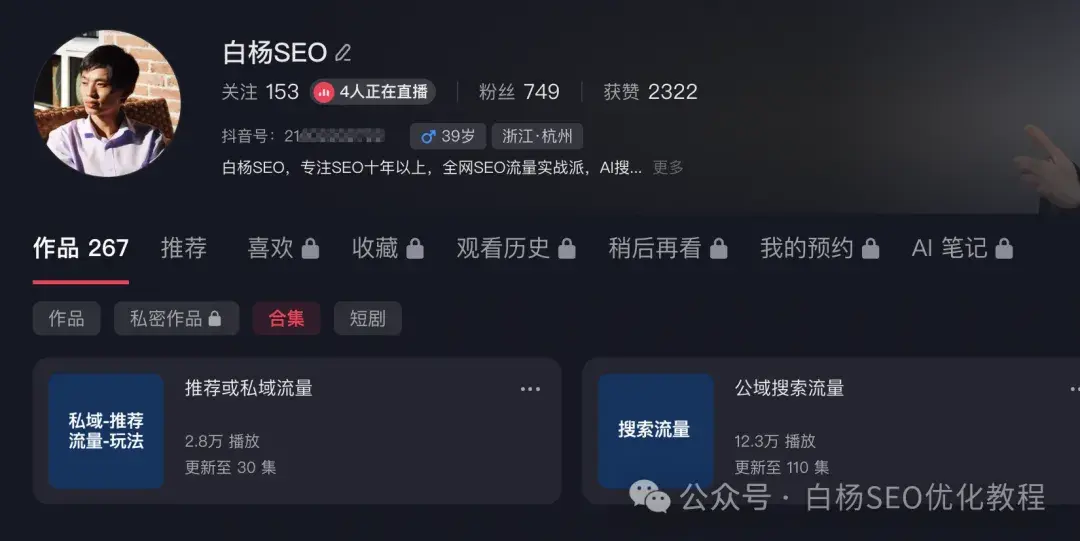
Task: Click the lock icon next to 我的预约
Action: (870, 249)
